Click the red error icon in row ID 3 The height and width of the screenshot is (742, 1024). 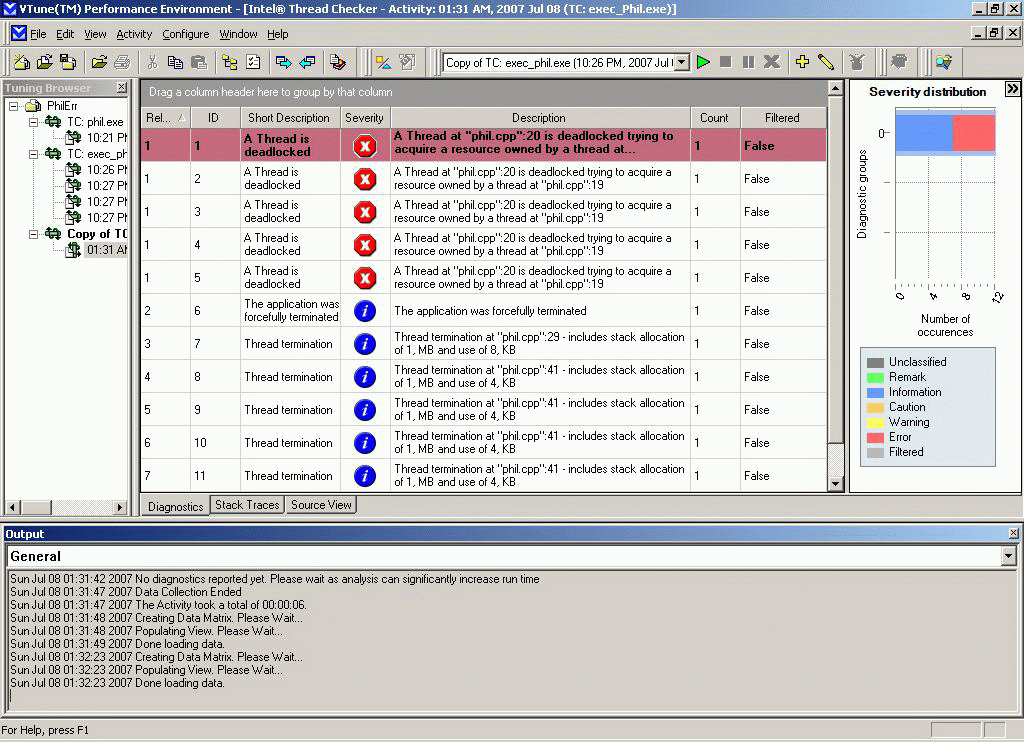click(x=365, y=212)
